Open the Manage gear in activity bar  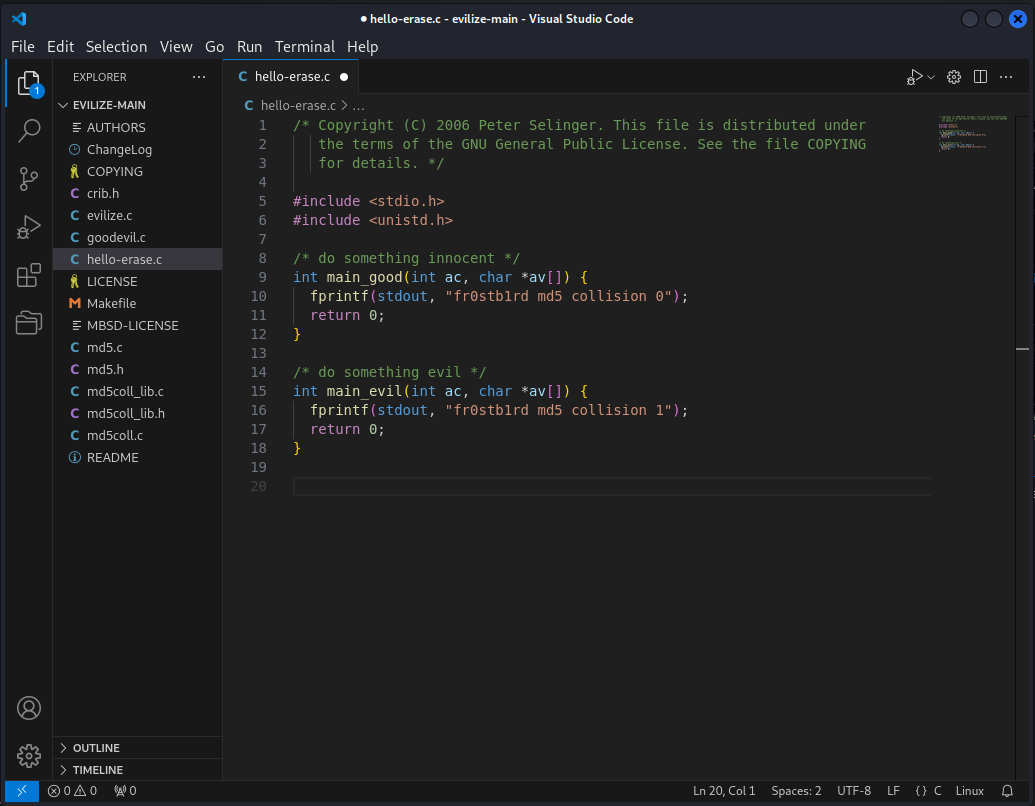tap(29, 755)
